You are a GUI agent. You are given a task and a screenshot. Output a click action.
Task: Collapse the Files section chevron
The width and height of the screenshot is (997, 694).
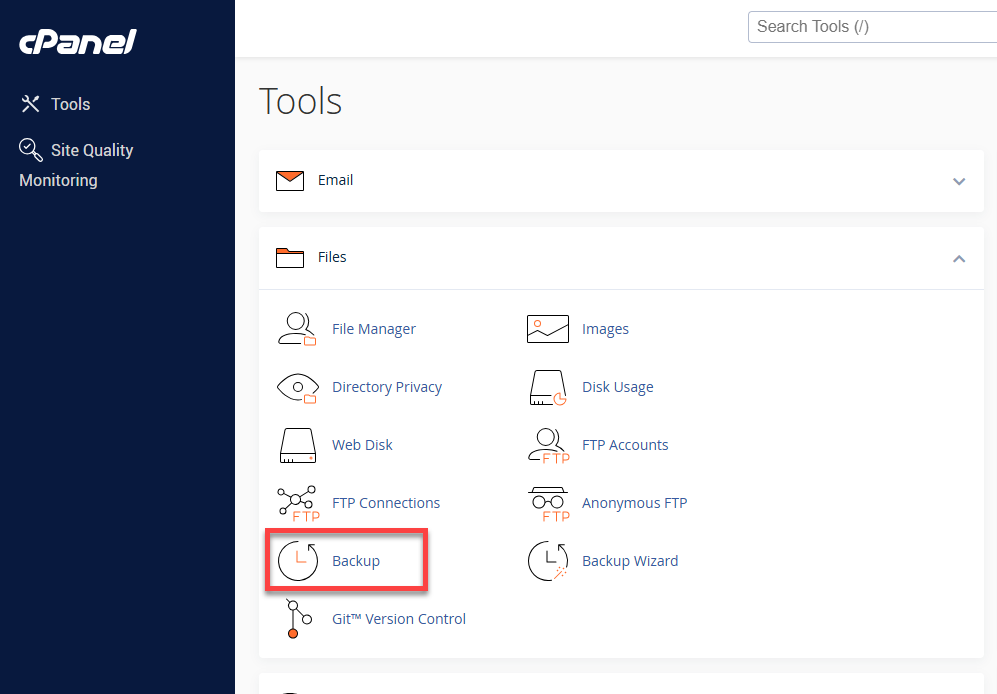click(x=959, y=258)
